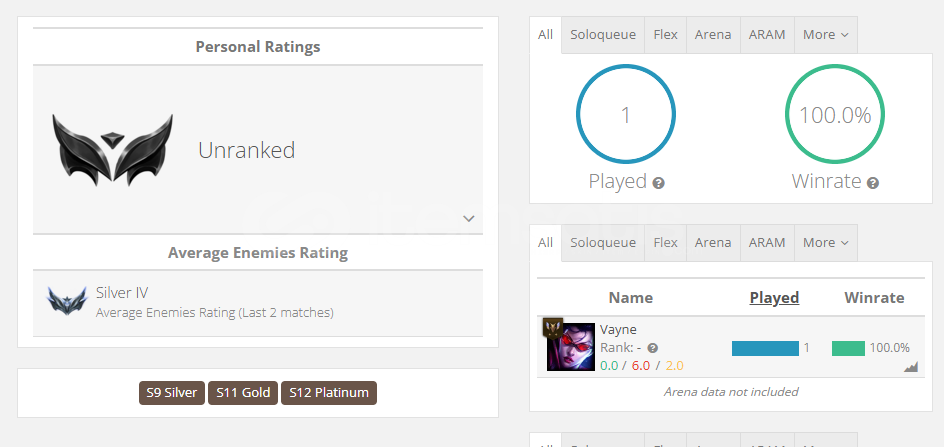The width and height of the screenshot is (944, 447).
Task: Click the S12 Platinum season badge
Action: point(329,393)
